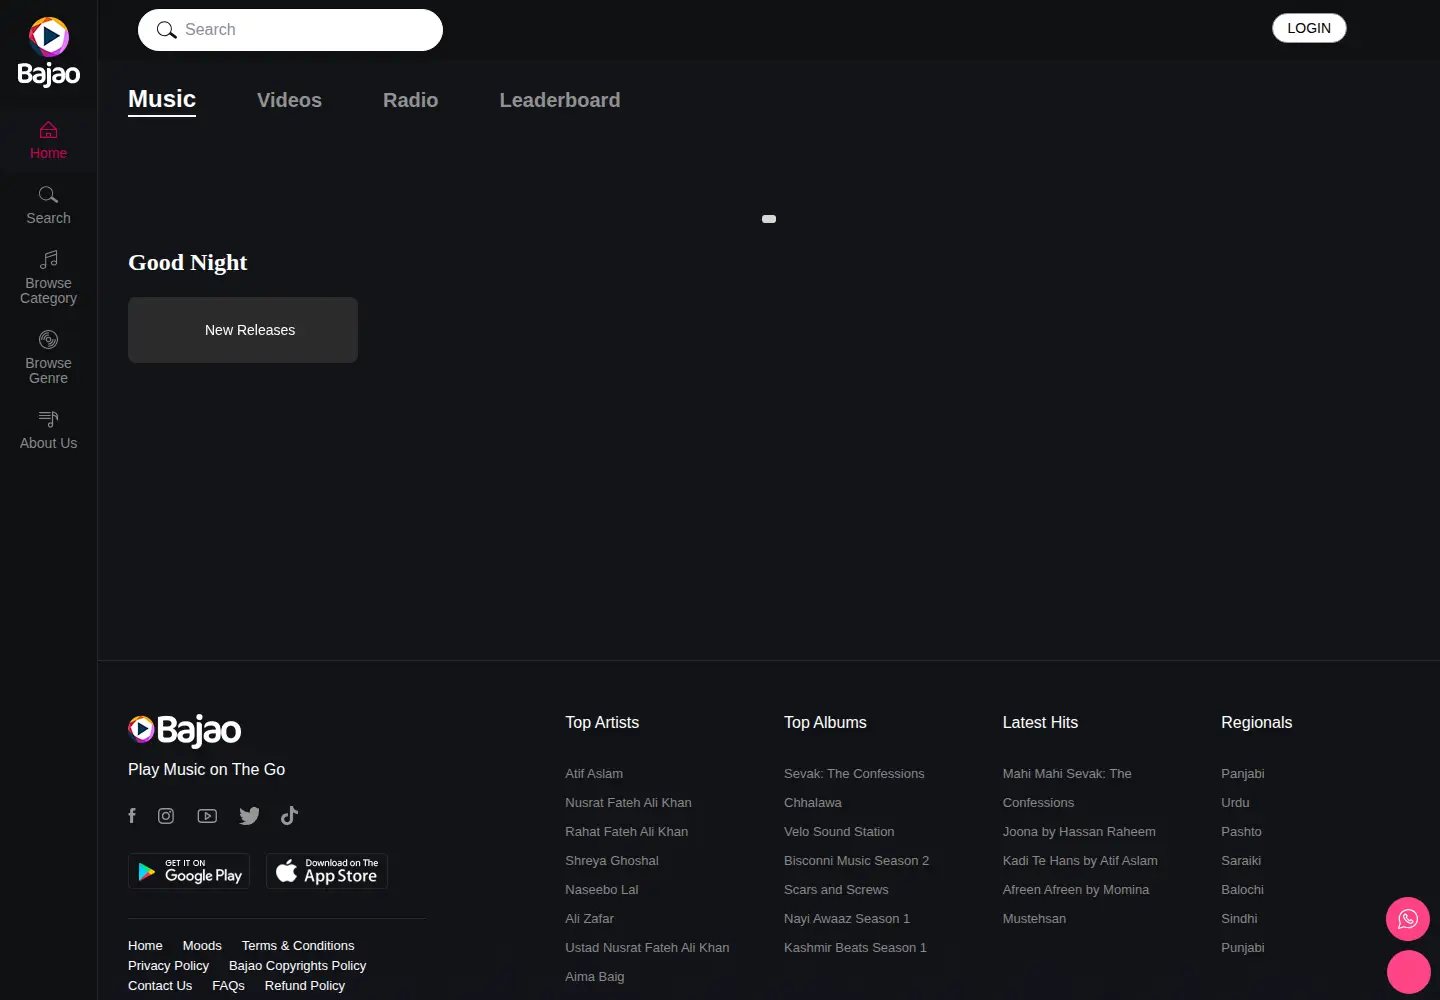Open Browse Category in the sidebar
The image size is (1440, 1000).
click(x=48, y=278)
